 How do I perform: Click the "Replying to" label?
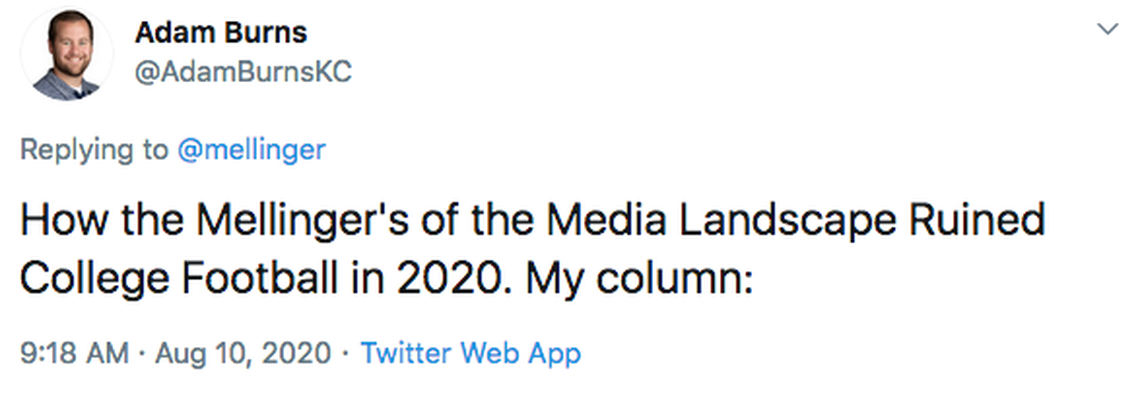[95, 150]
